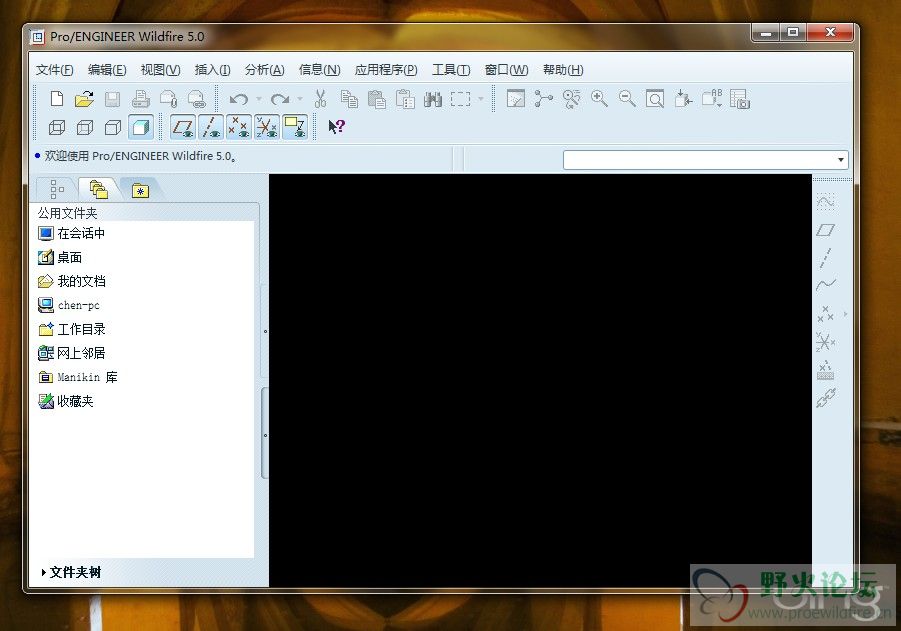
Task: Click the sketch tool in right toolbar
Action: [x=826, y=201]
